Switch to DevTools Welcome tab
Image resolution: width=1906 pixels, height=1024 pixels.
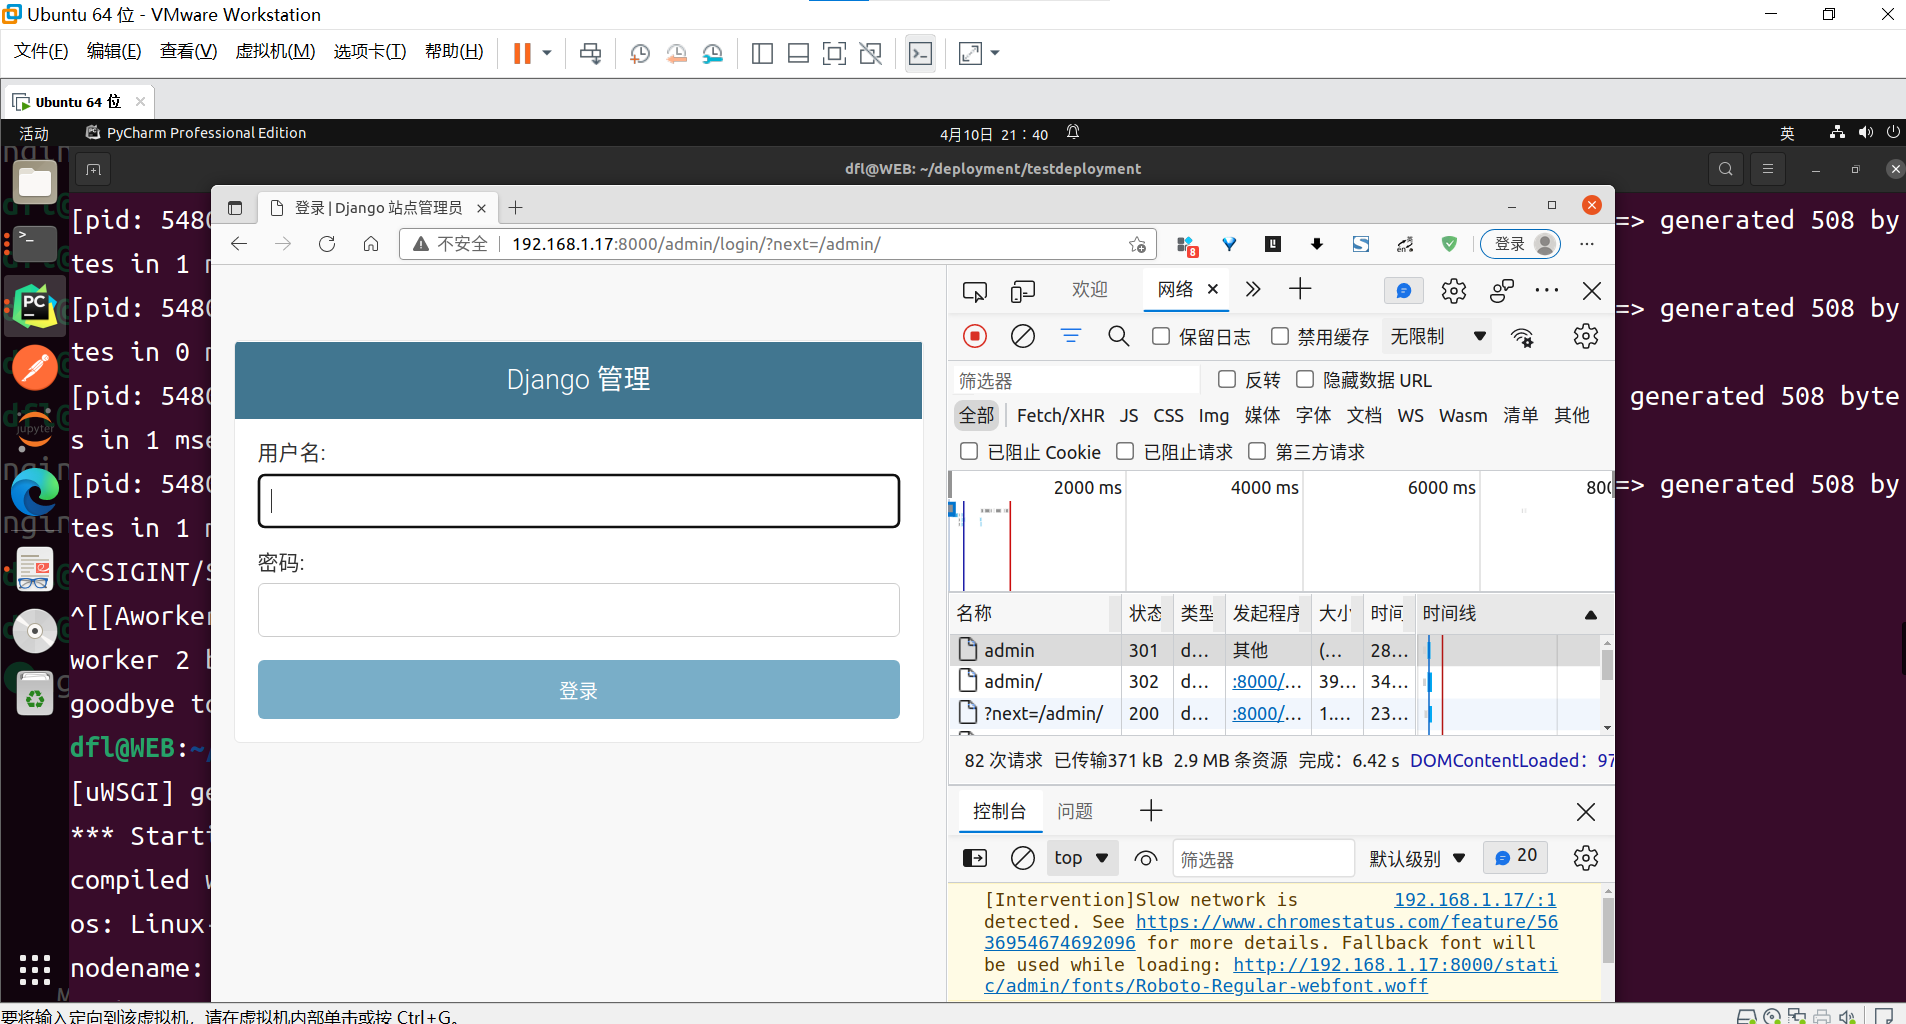point(1089,290)
